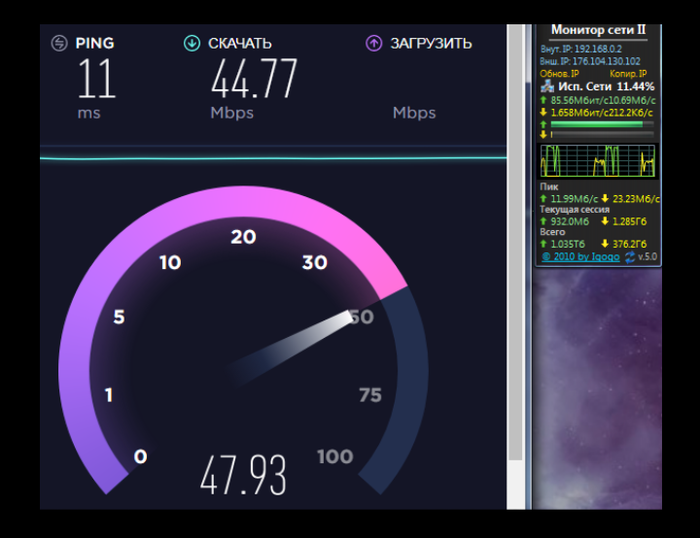Screen dimensions: 700x538
Task: Click the network traffic graph
Action: tap(598, 160)
